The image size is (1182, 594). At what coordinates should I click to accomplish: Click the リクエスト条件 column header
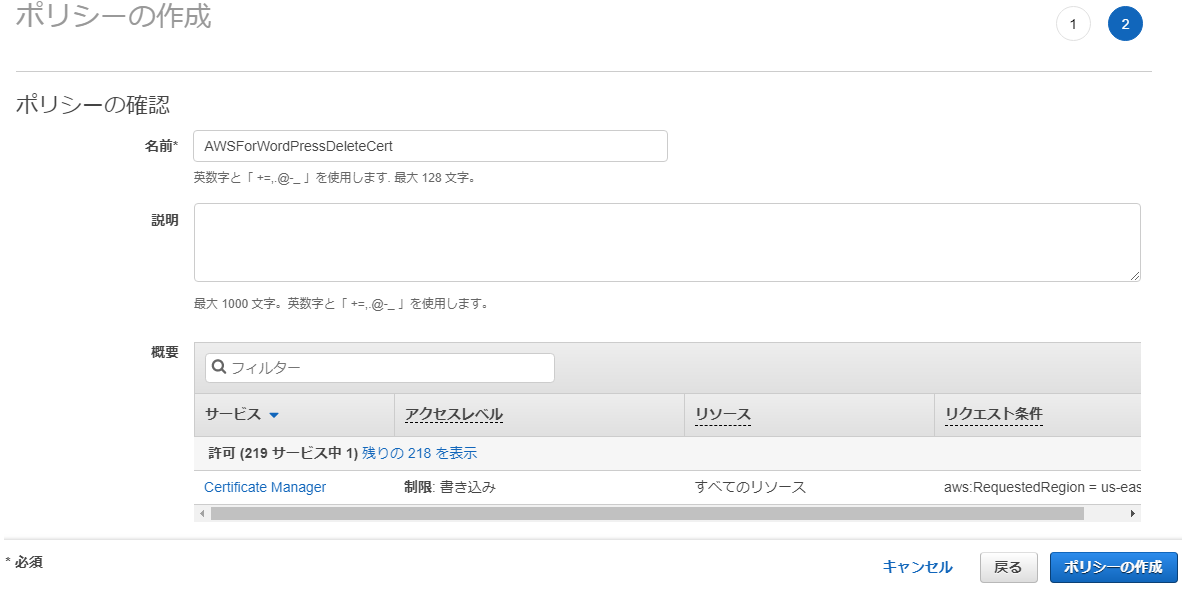click(x=994, y=414)
